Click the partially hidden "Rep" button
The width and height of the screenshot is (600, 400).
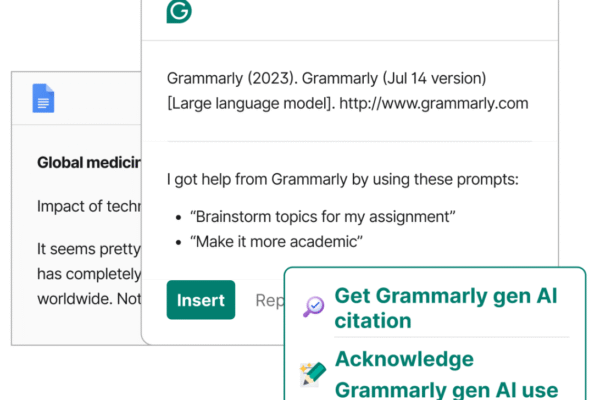pyautogui.click(x=268, y=300)
